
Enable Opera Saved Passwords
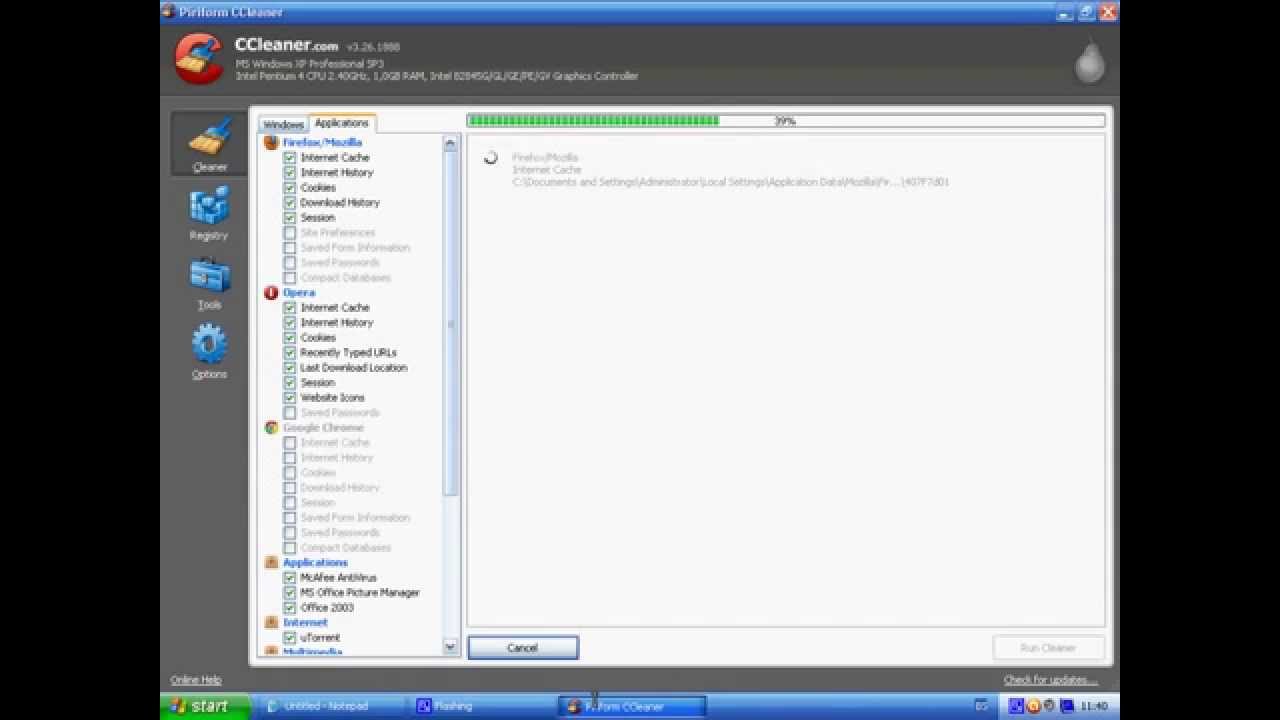pyautogui.click(x=290, y=412)
